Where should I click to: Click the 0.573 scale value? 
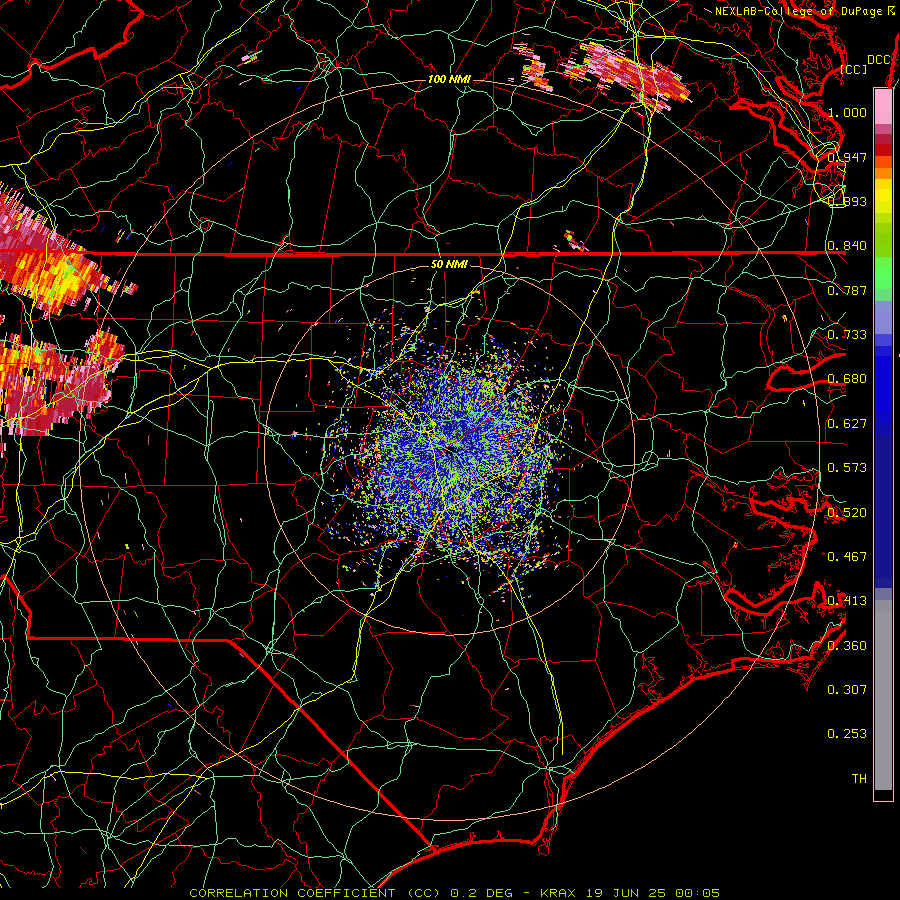[x=847, y=468]
